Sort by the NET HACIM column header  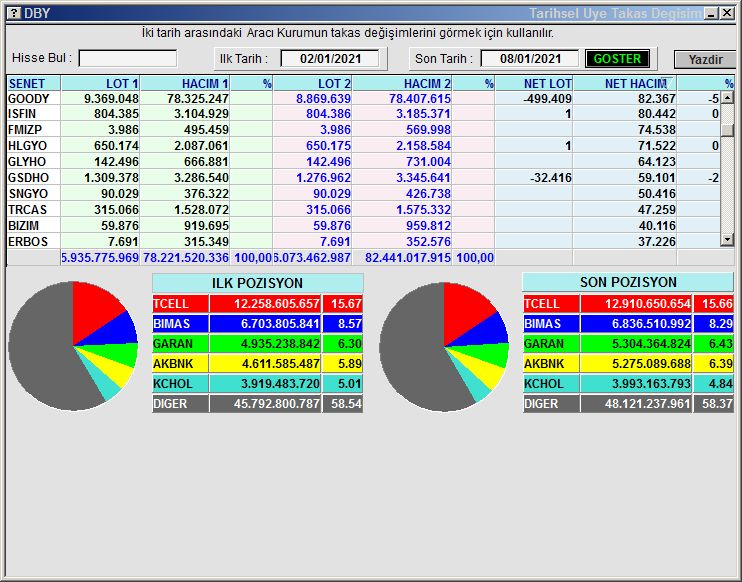tap(625, 84)
